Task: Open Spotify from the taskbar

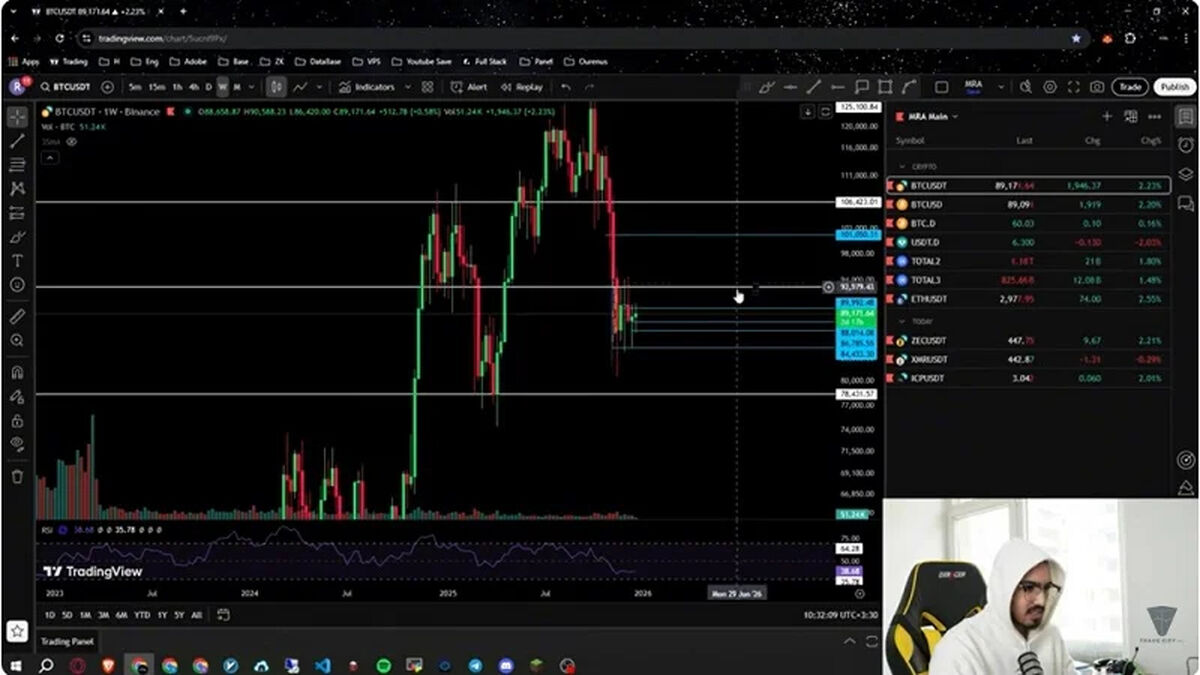Action: [384, 665]
